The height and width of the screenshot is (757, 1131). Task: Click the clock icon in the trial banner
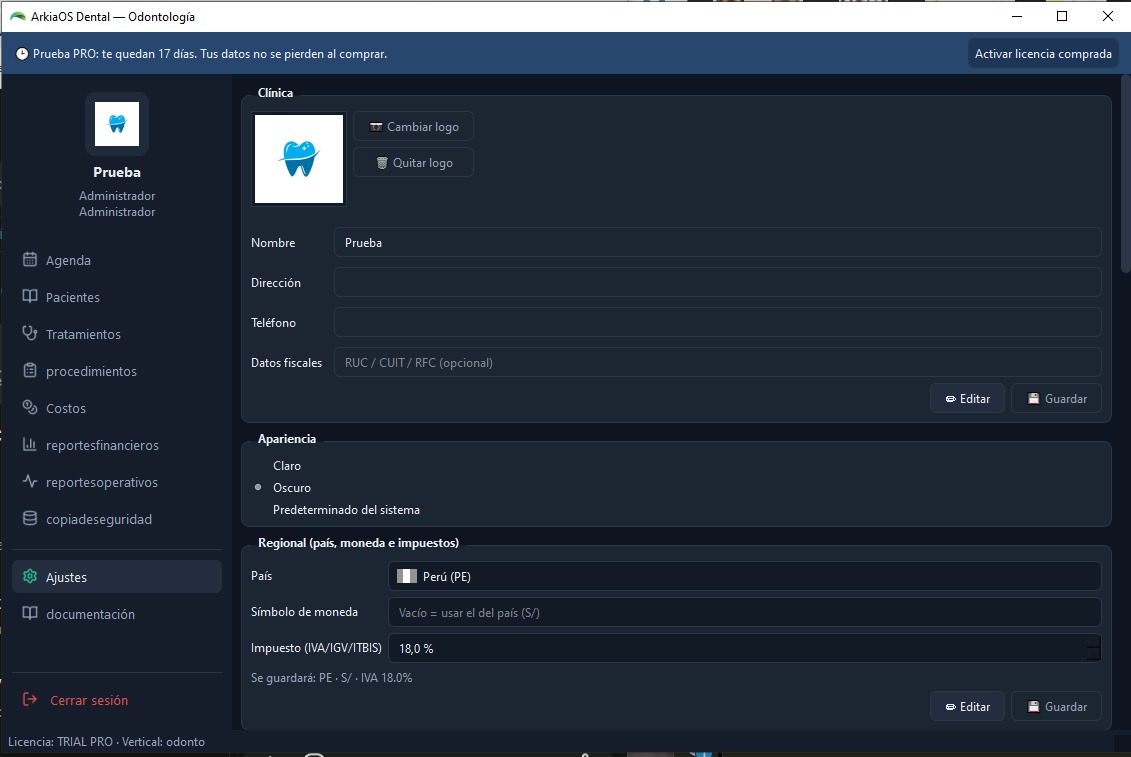[x=22, y=54]
